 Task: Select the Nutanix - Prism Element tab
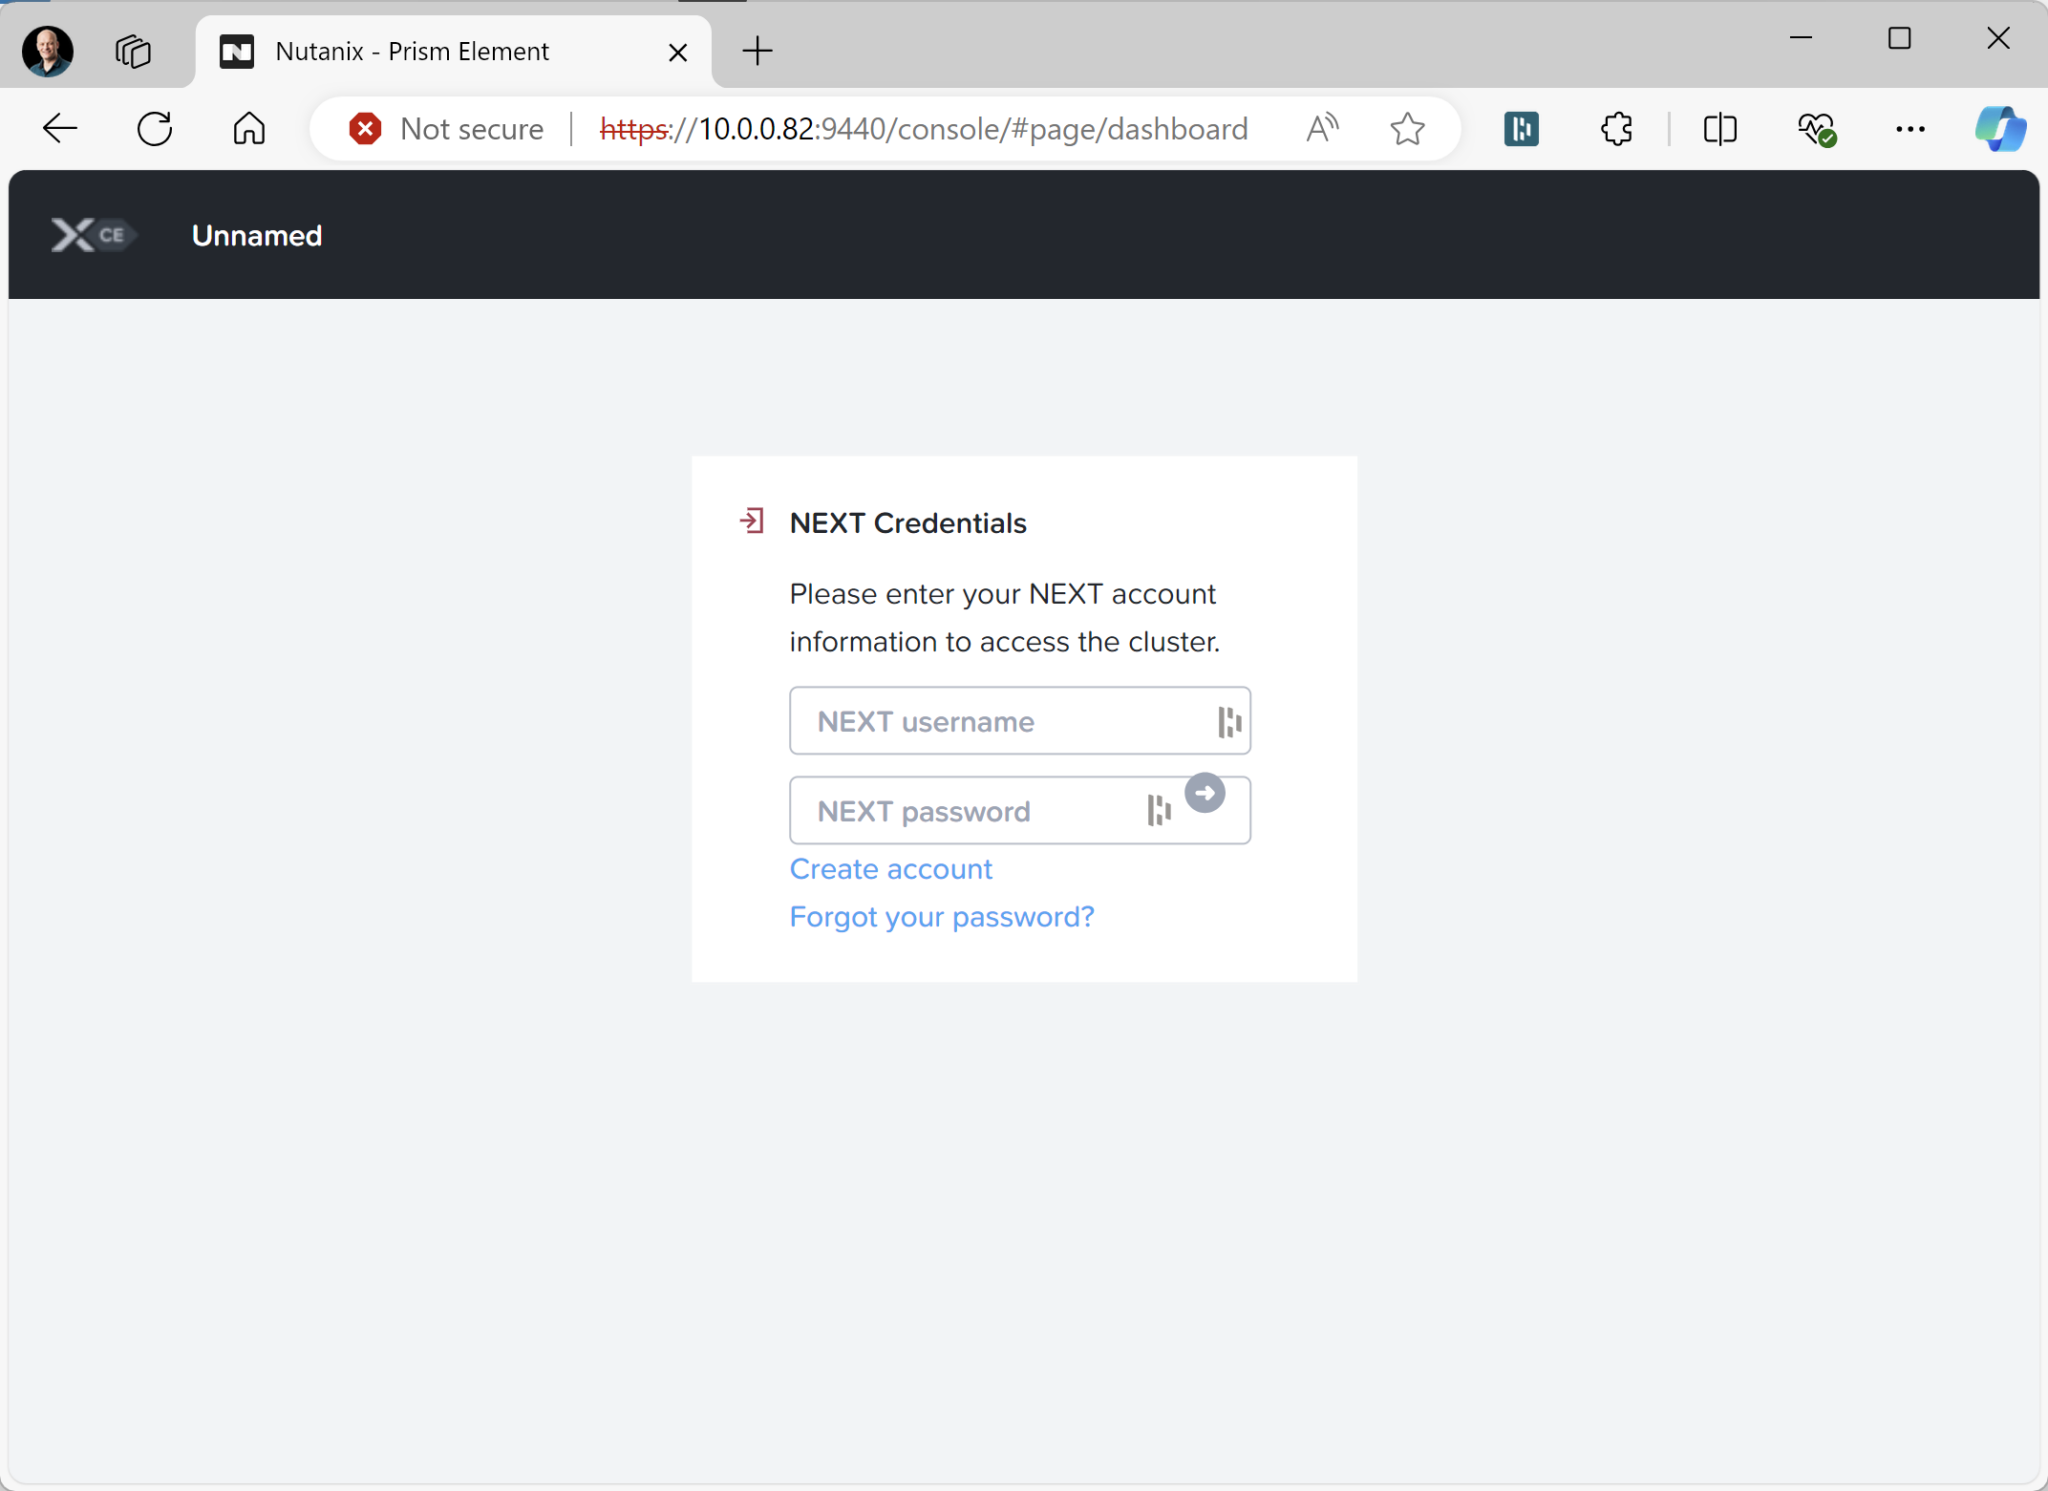tap(413, 51)
